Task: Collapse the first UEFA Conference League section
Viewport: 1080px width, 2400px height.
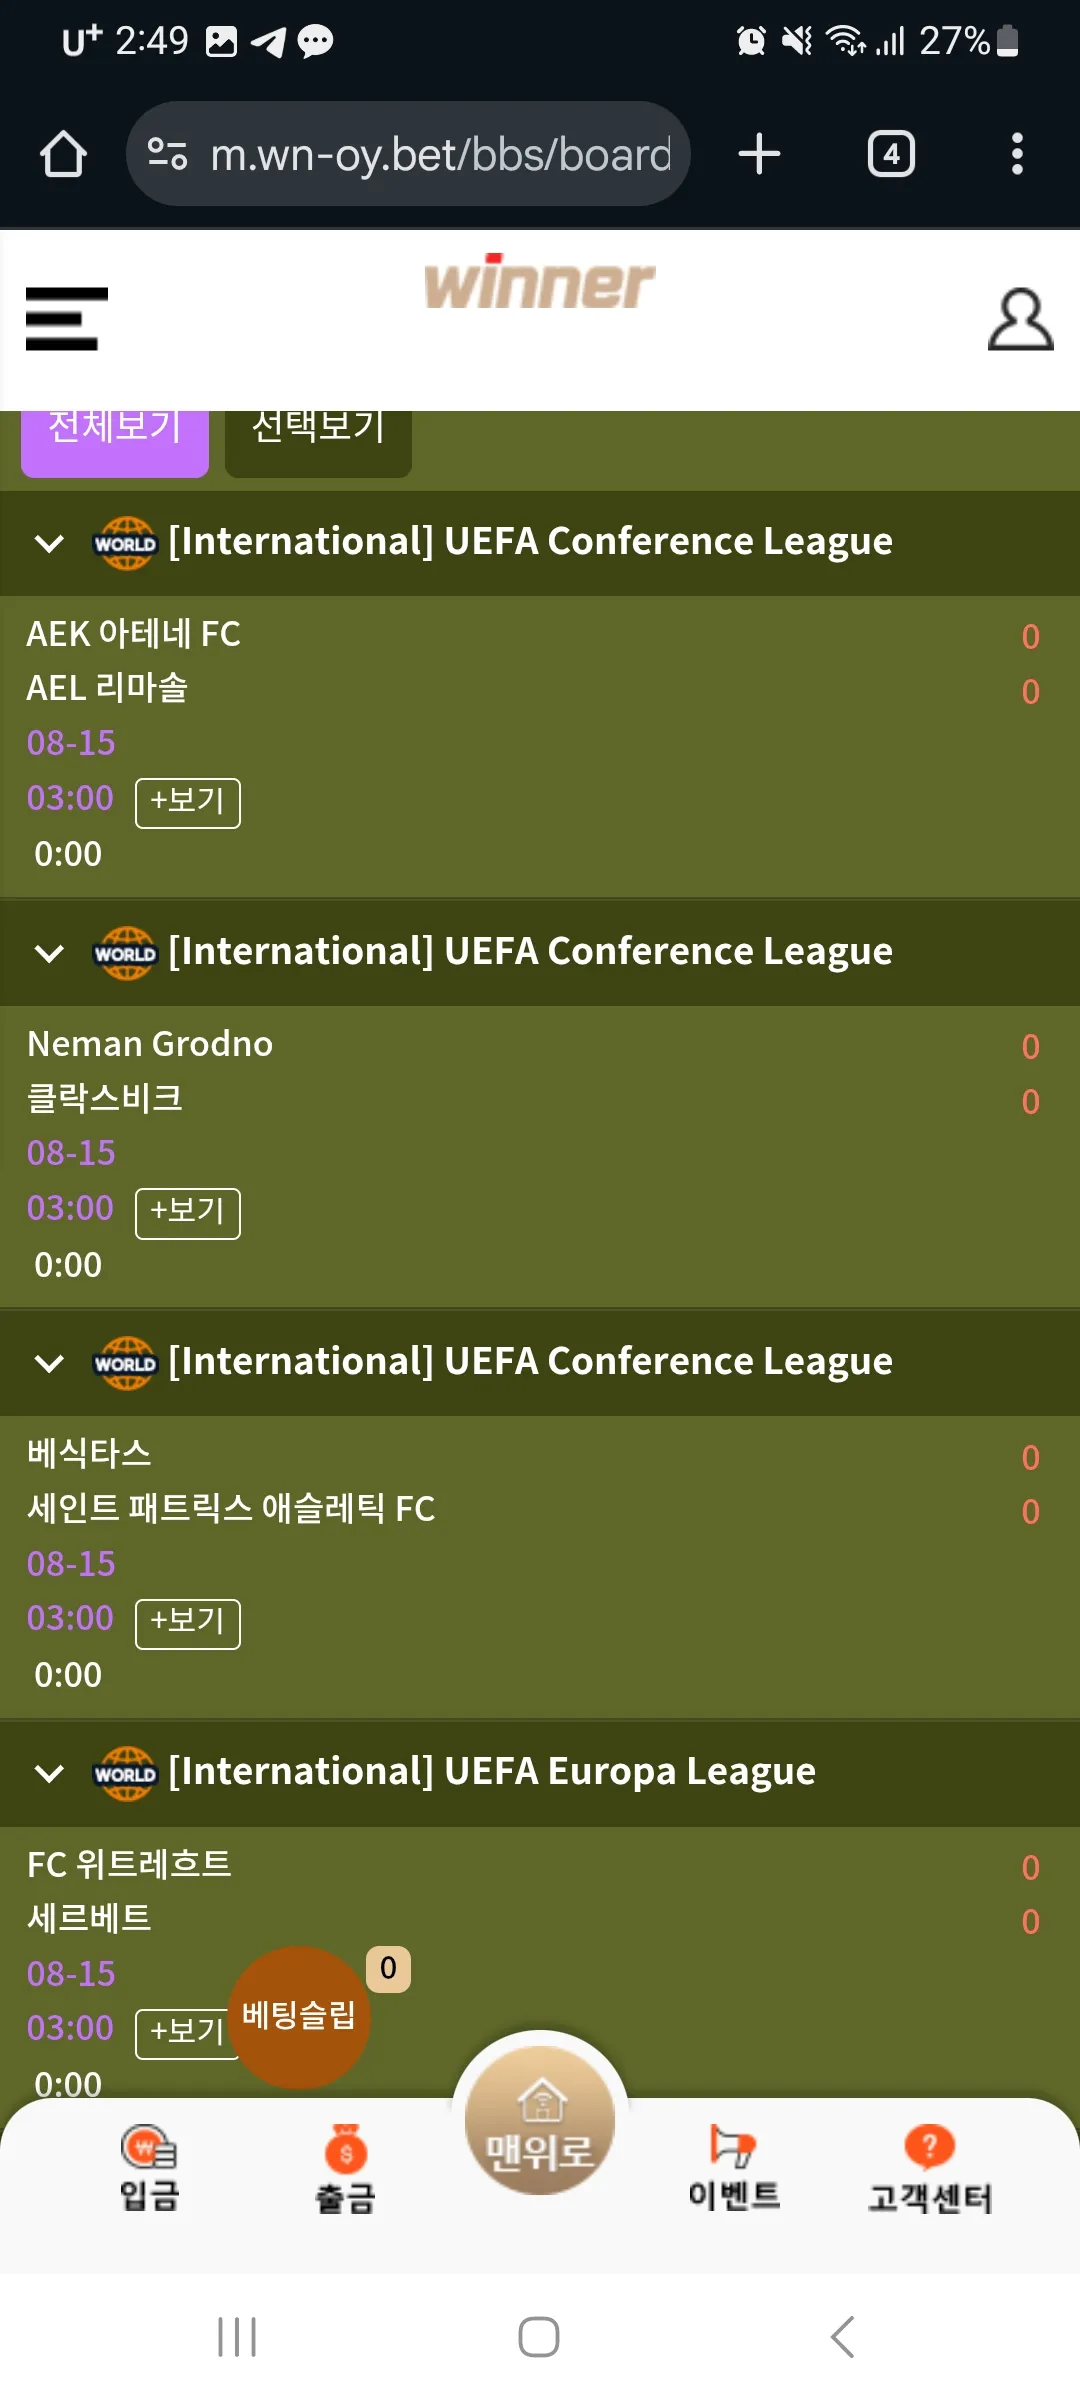Action: 49,543
